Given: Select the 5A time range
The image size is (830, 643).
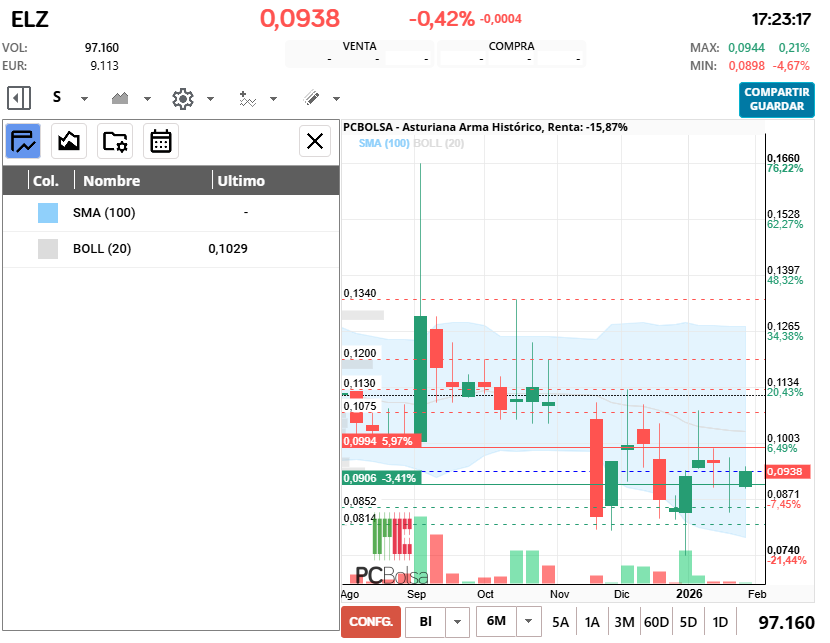Looking at the screenshot, I should click(561, 622).
